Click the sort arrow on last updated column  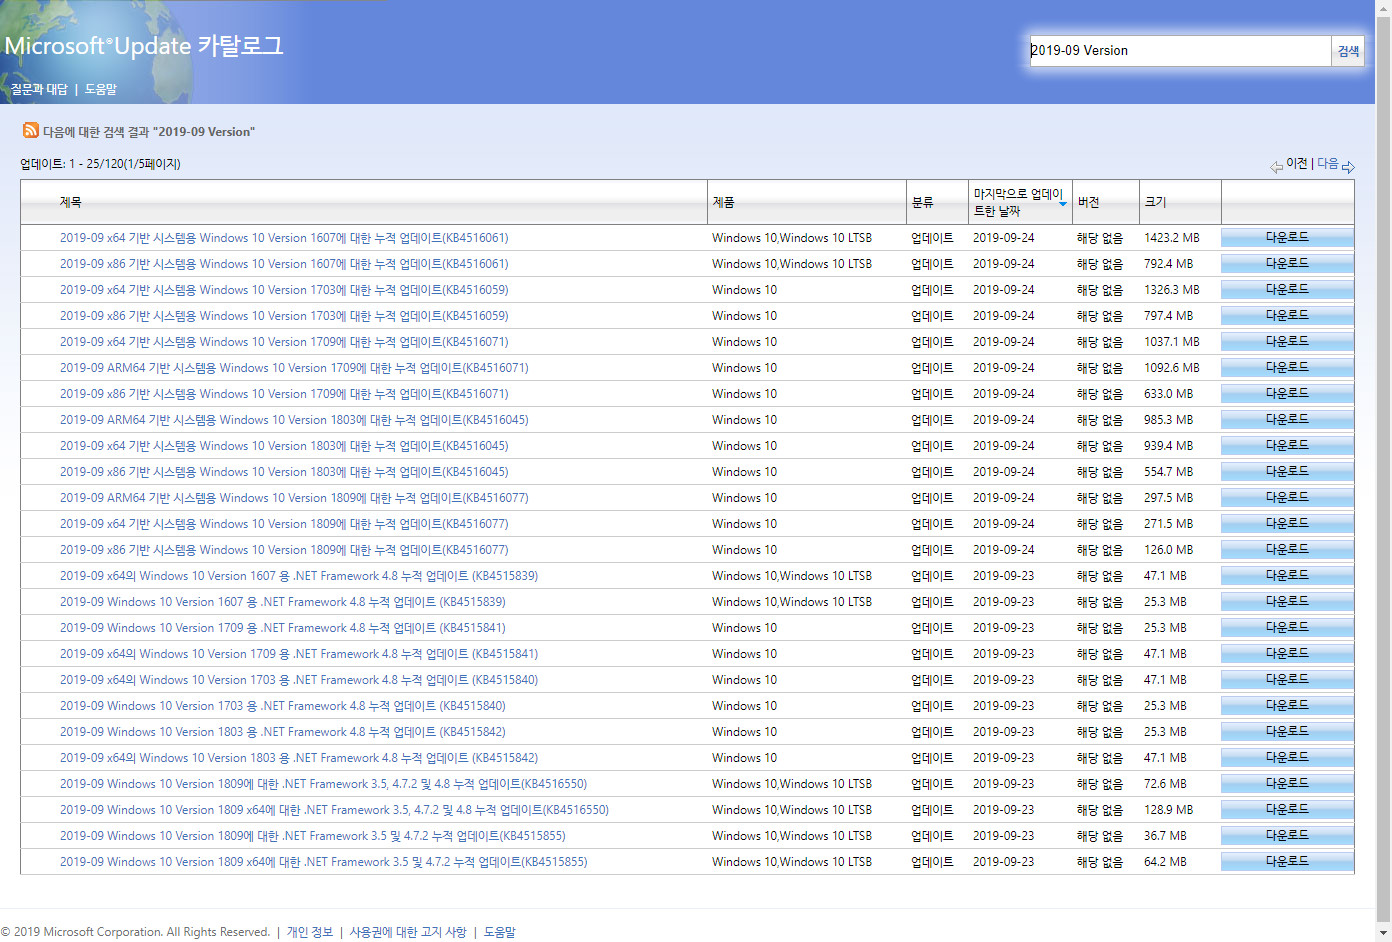tap(1063, 204)
